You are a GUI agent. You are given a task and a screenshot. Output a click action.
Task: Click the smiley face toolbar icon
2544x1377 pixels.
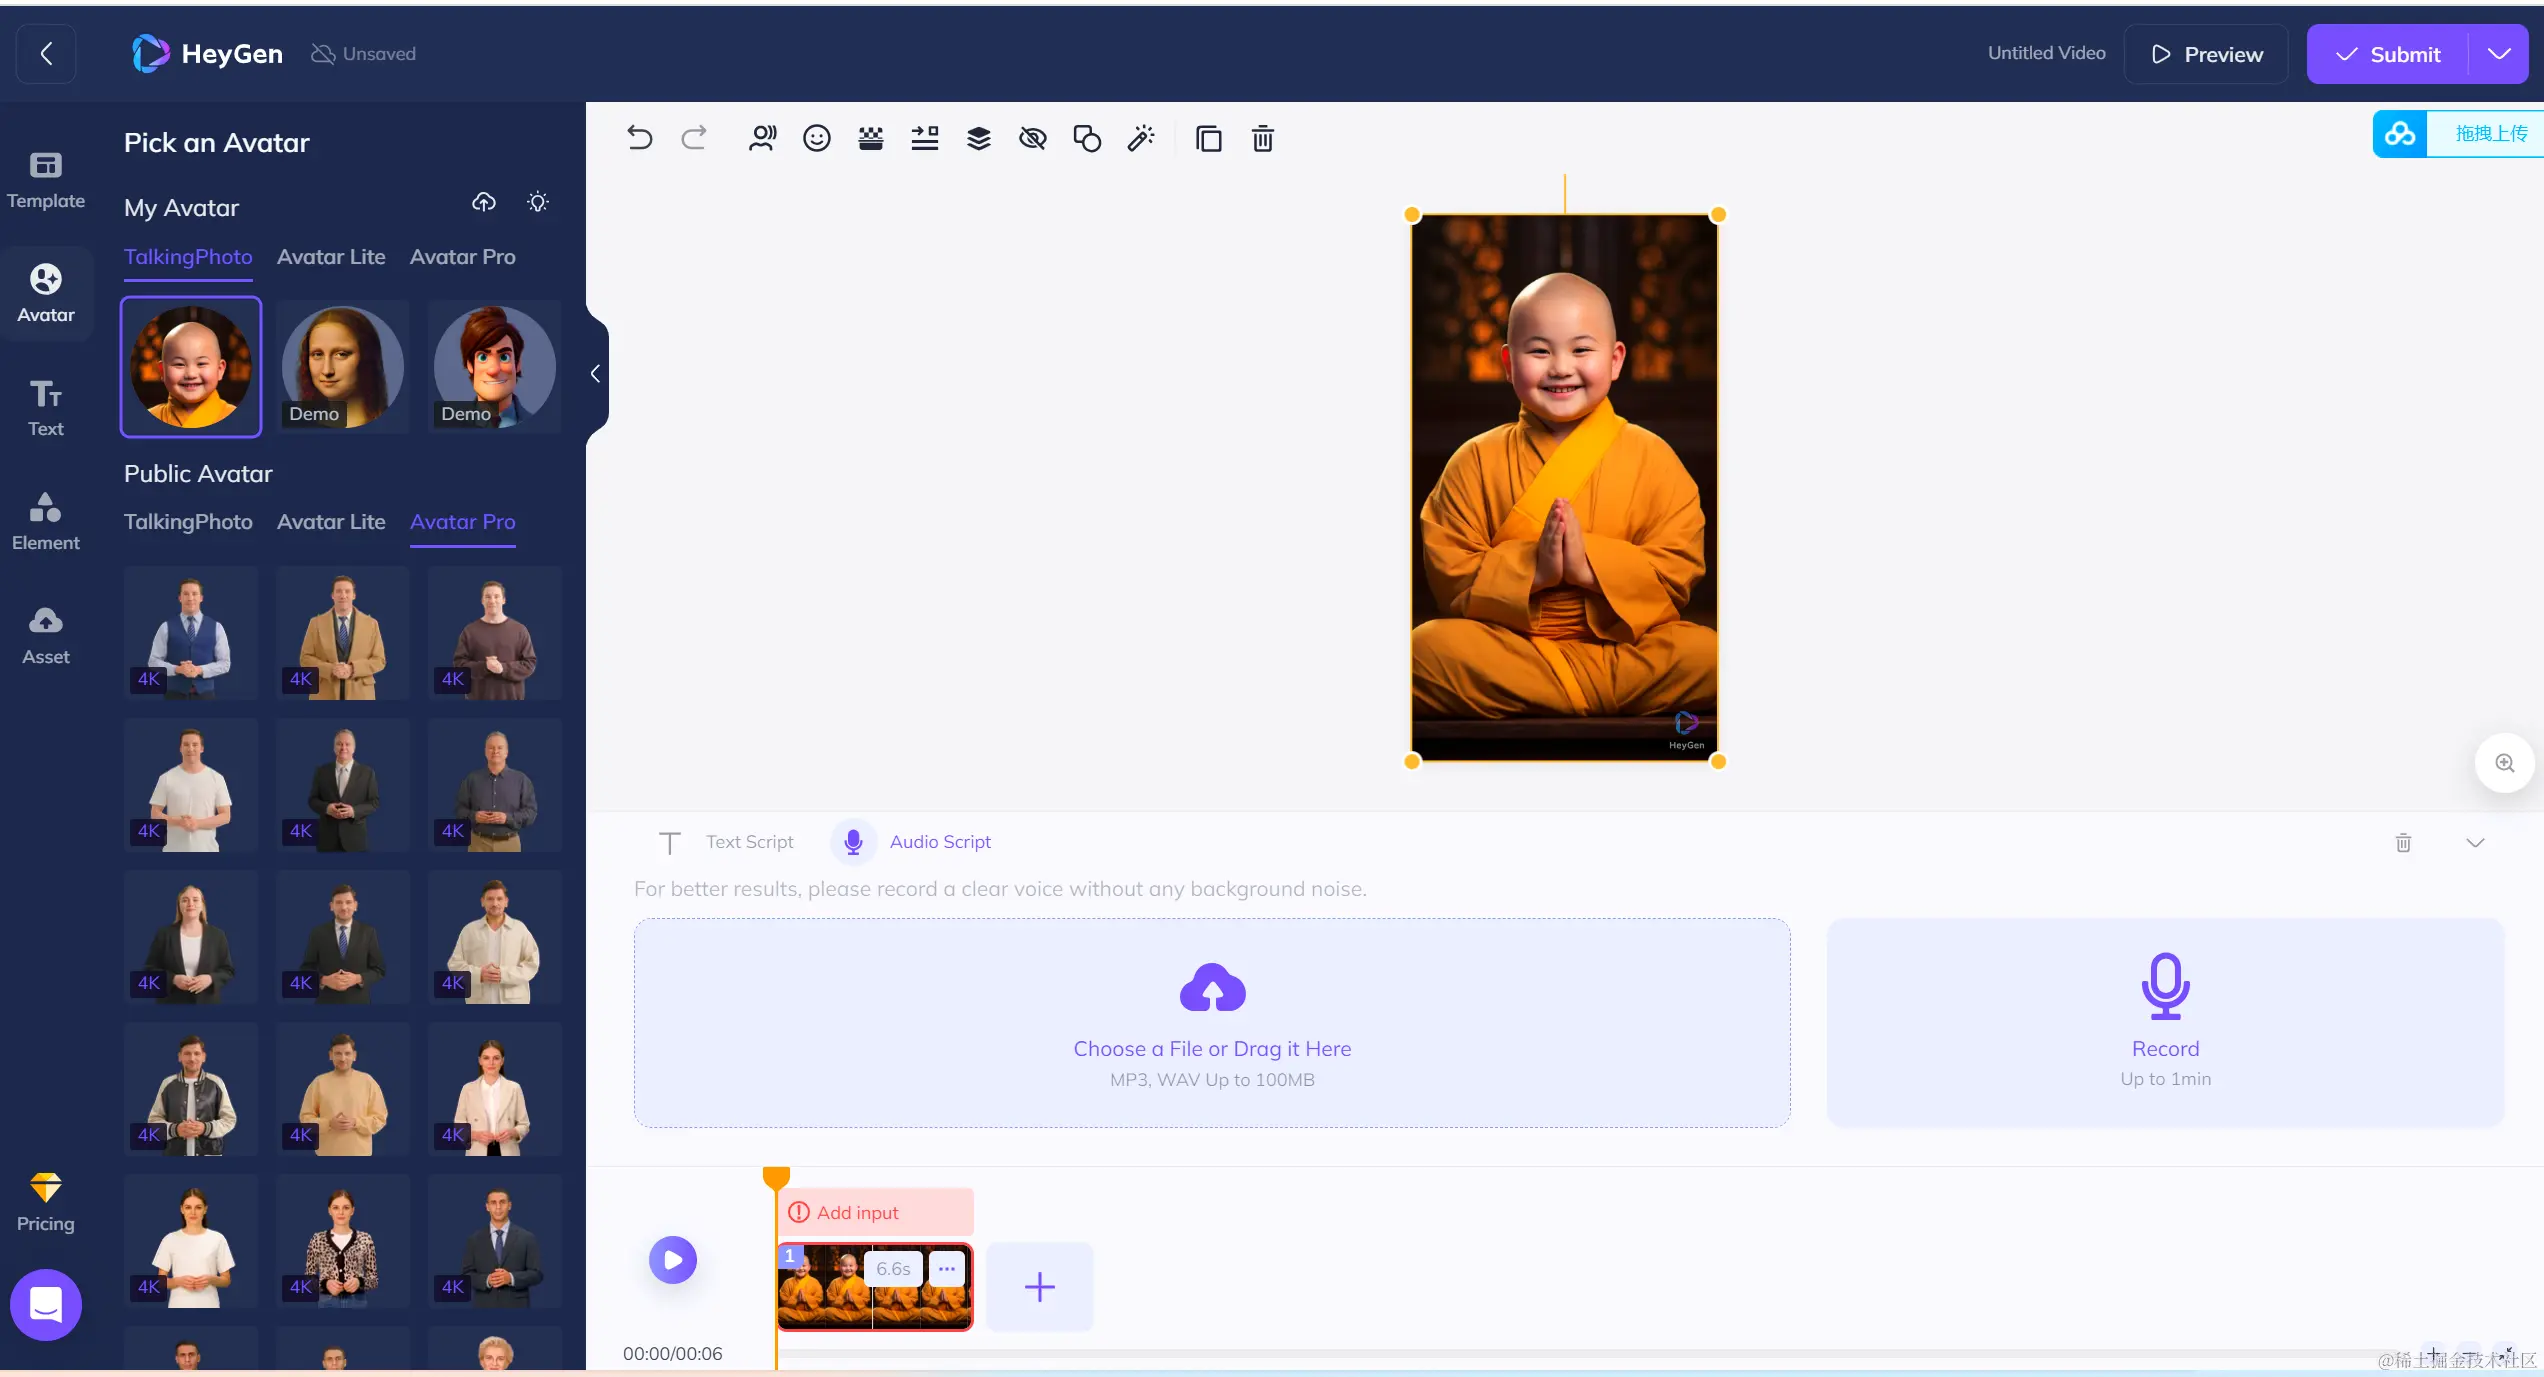(x=816, y=138)
